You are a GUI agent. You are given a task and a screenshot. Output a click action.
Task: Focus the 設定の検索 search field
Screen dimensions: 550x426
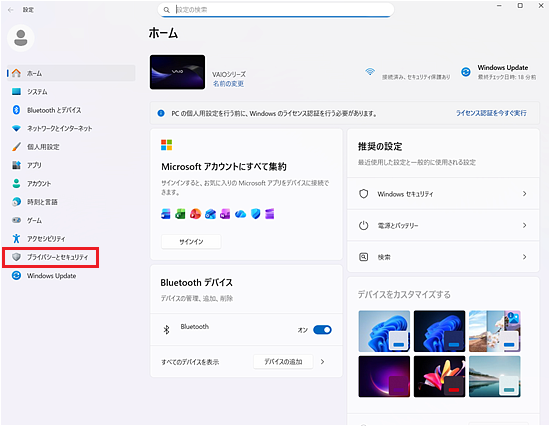tap(276, 10)
